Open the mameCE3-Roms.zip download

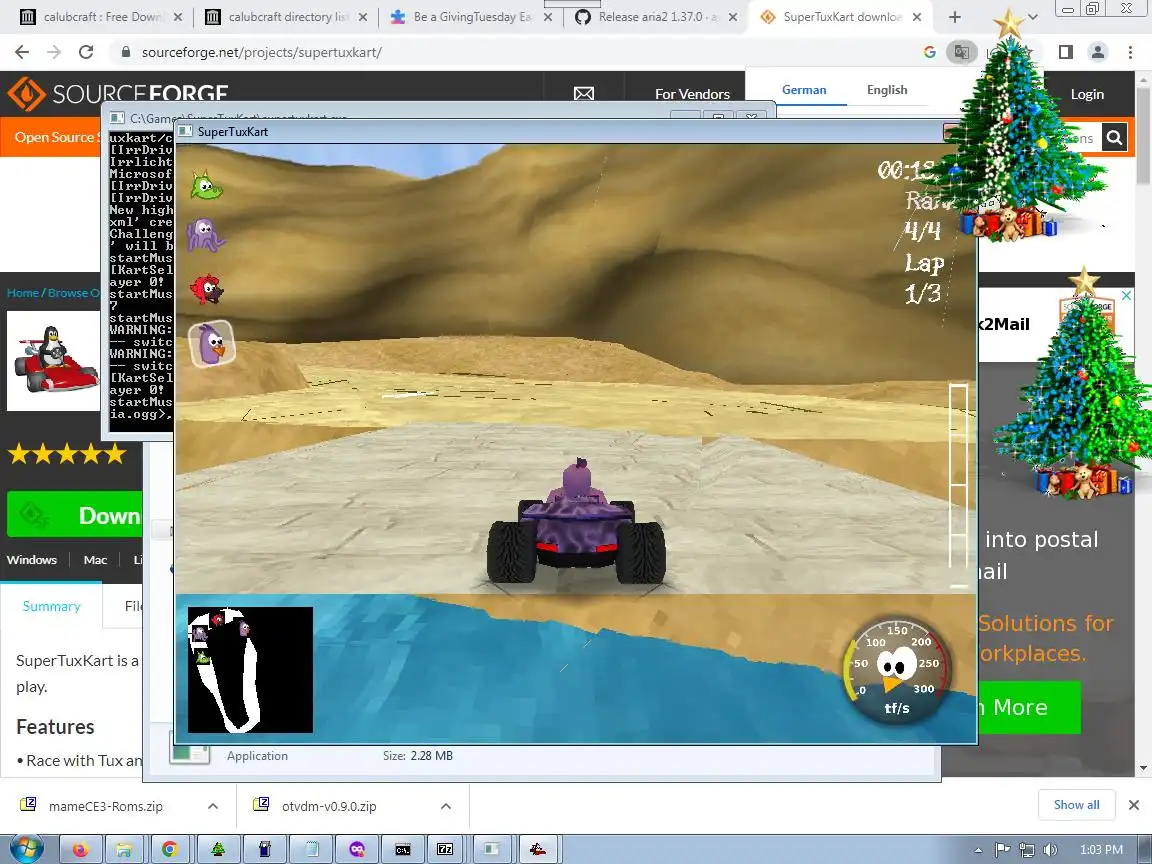click(x=105, y=806)
